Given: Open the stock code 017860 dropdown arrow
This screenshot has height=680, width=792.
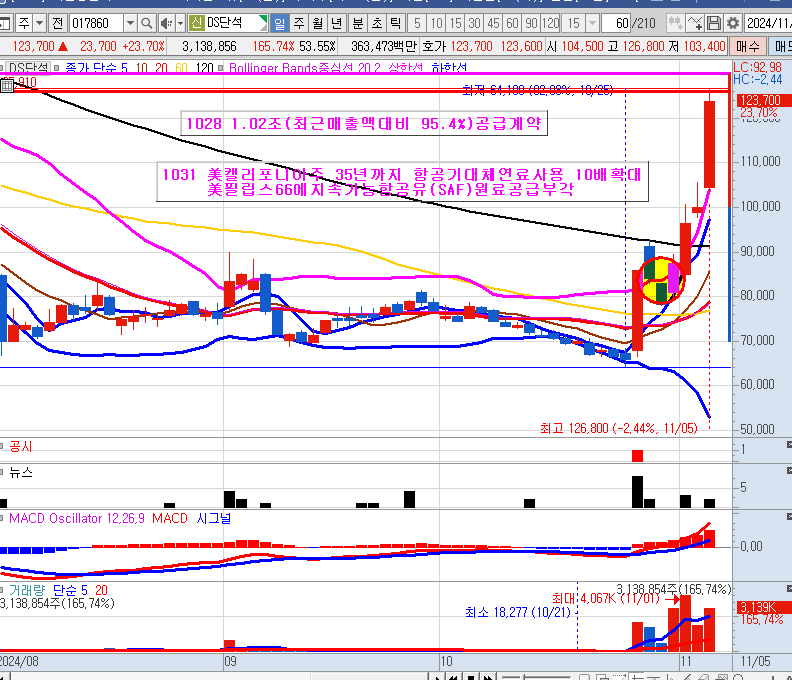Looking at the screenshot, I should coord(130,22).
